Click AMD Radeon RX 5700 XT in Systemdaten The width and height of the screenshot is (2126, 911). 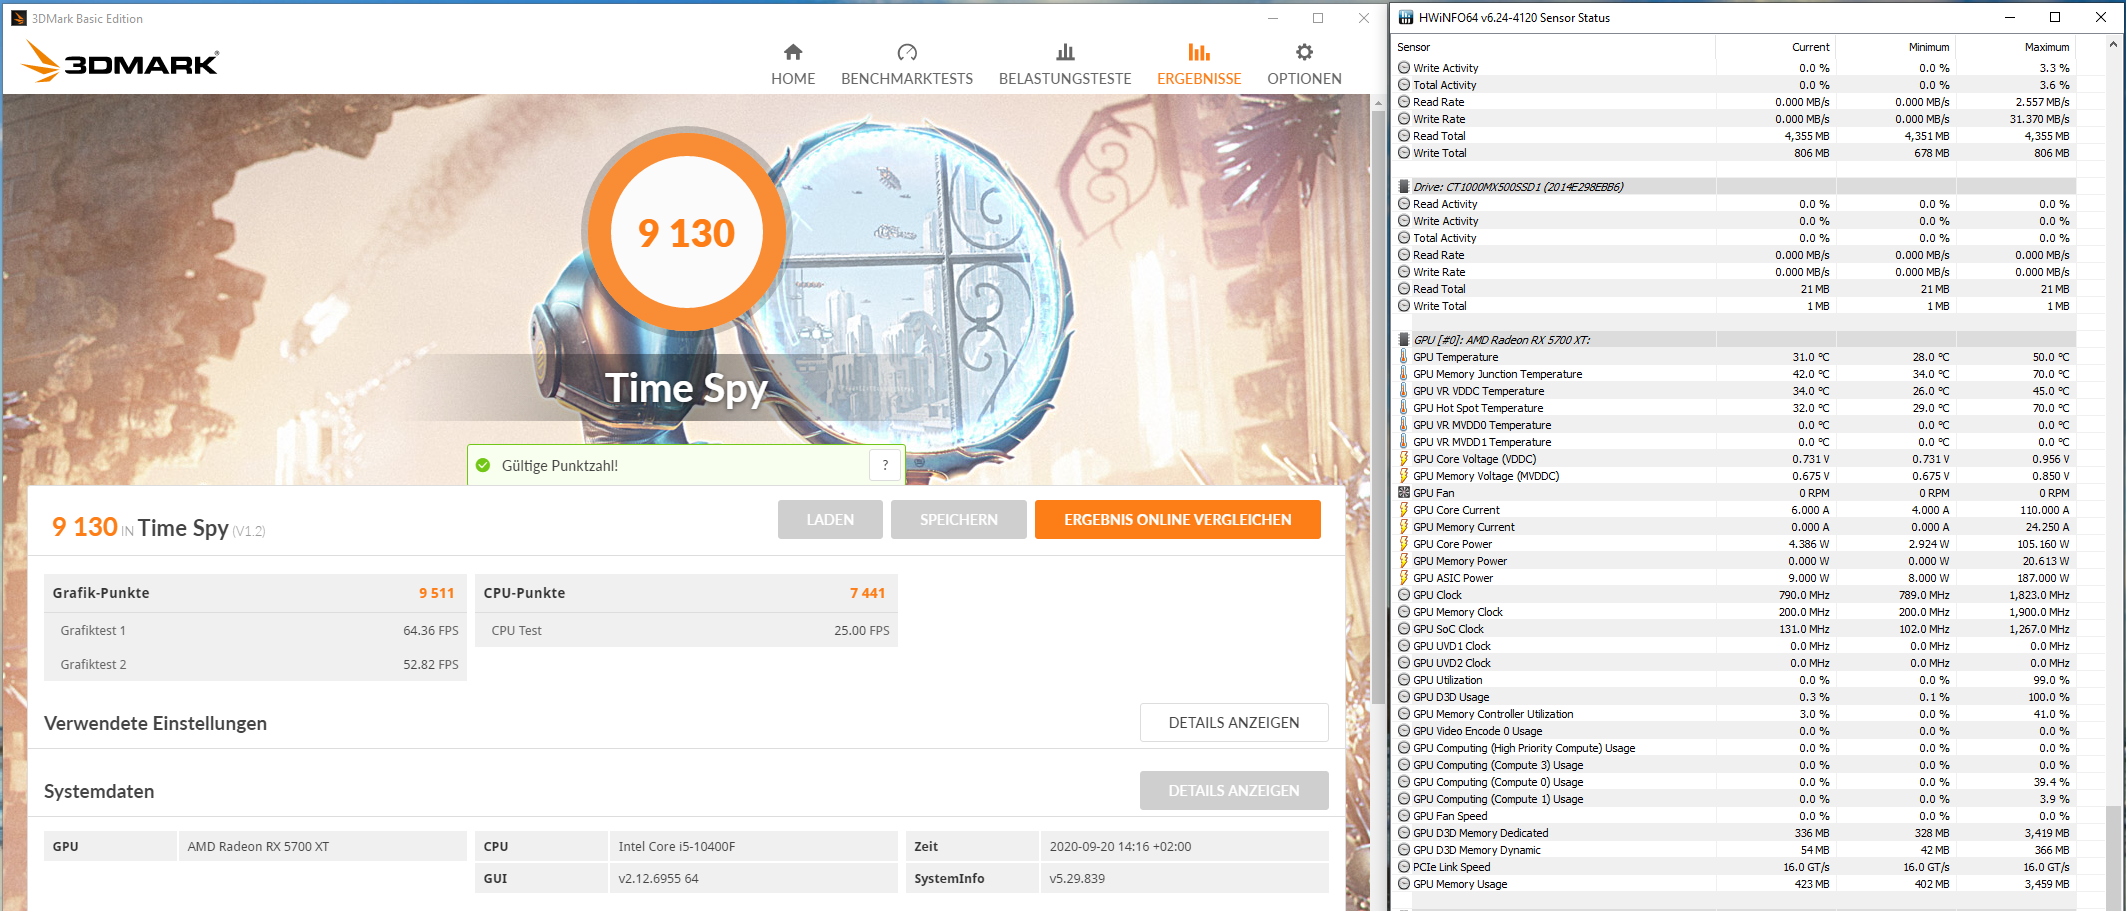[x=258, y=846]
